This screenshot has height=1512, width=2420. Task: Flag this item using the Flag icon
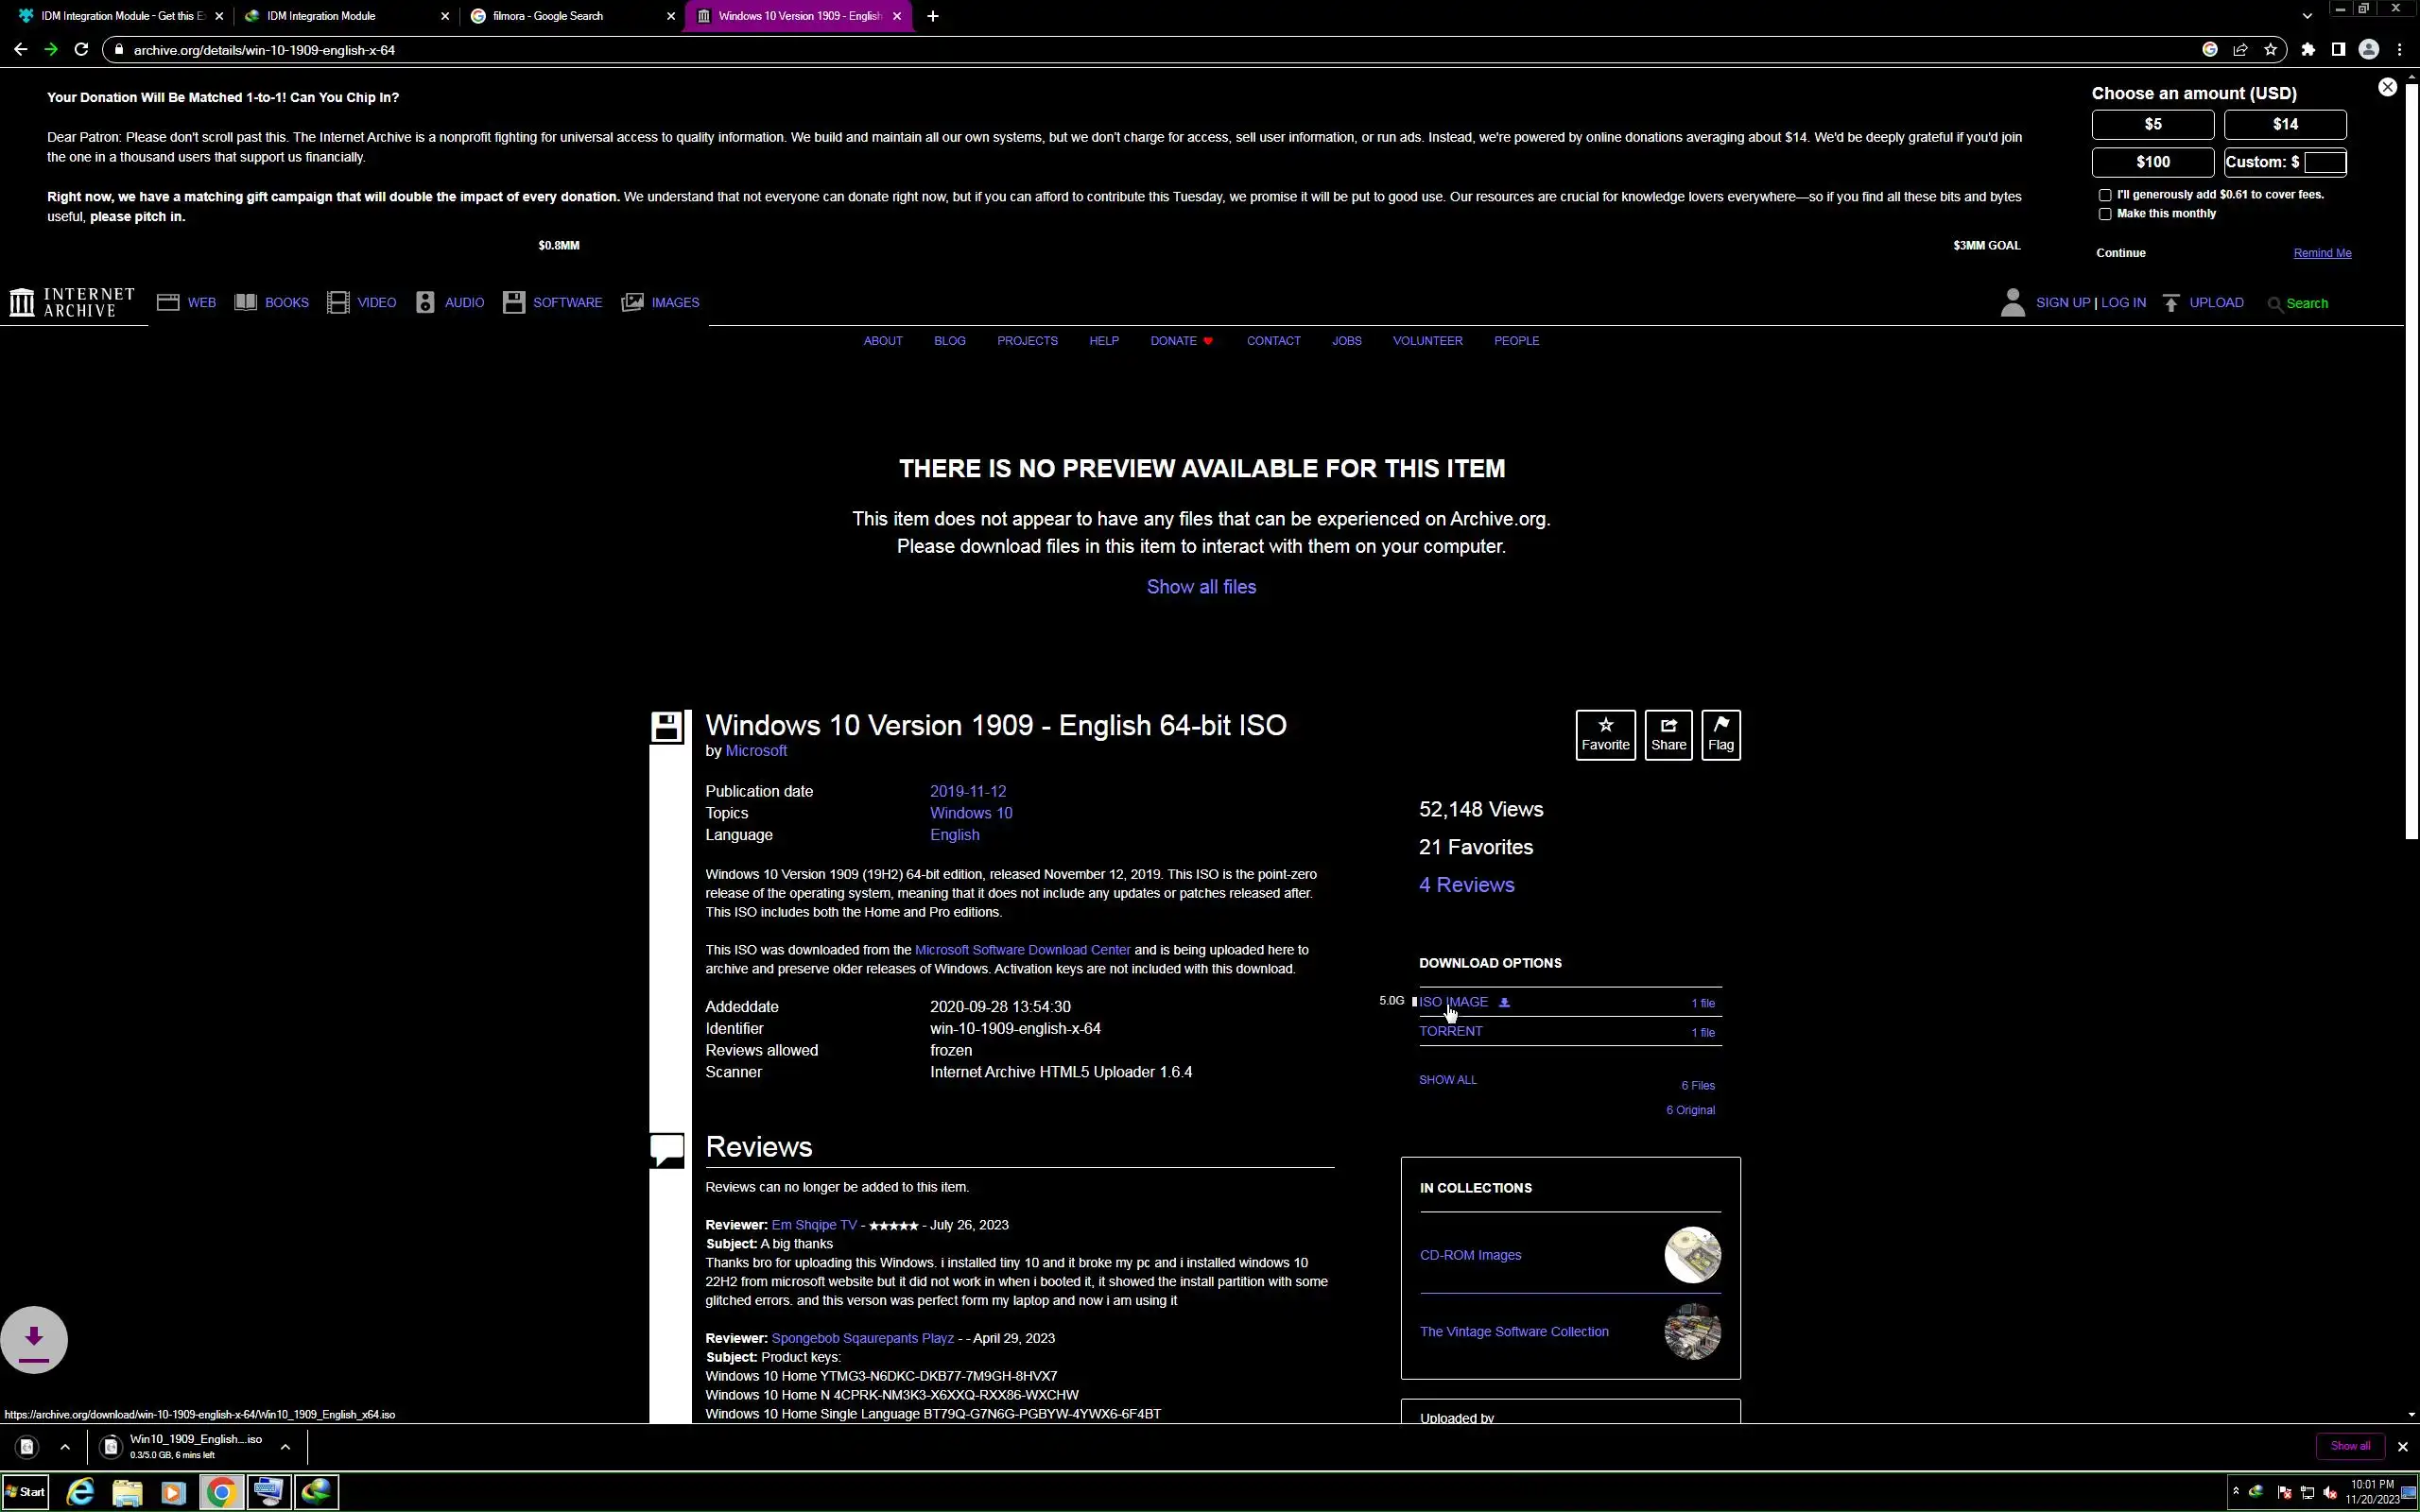click(x=1720, y=734)
